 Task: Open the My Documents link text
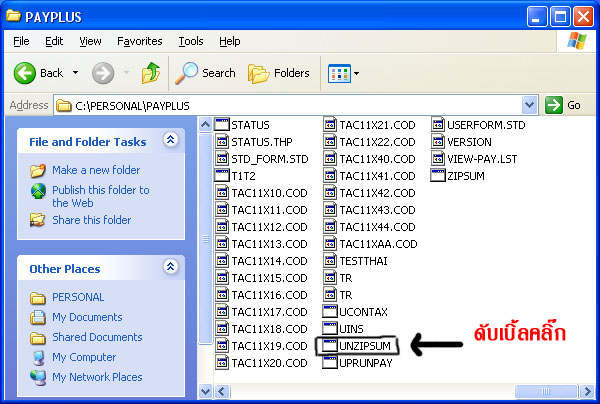(x=87, y=317)
